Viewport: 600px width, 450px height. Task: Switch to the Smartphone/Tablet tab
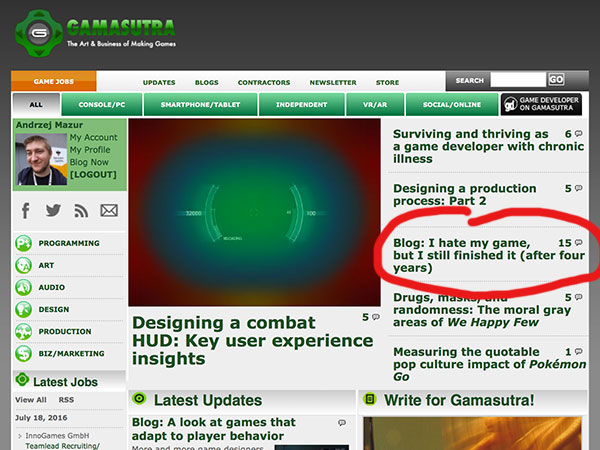click(x=200, y=105)
